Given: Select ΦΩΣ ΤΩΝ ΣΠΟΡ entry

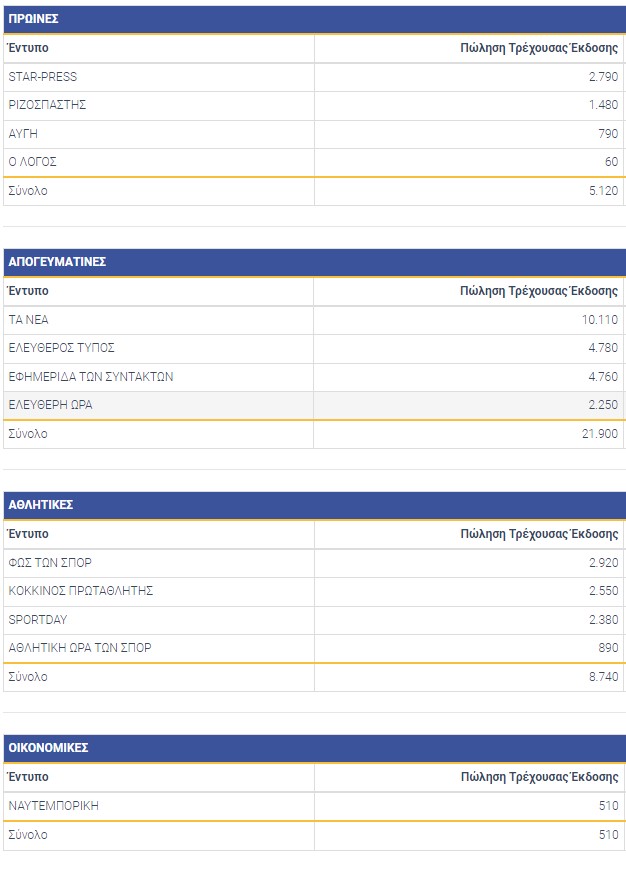Looking at the screenshot, I should 50,563.
